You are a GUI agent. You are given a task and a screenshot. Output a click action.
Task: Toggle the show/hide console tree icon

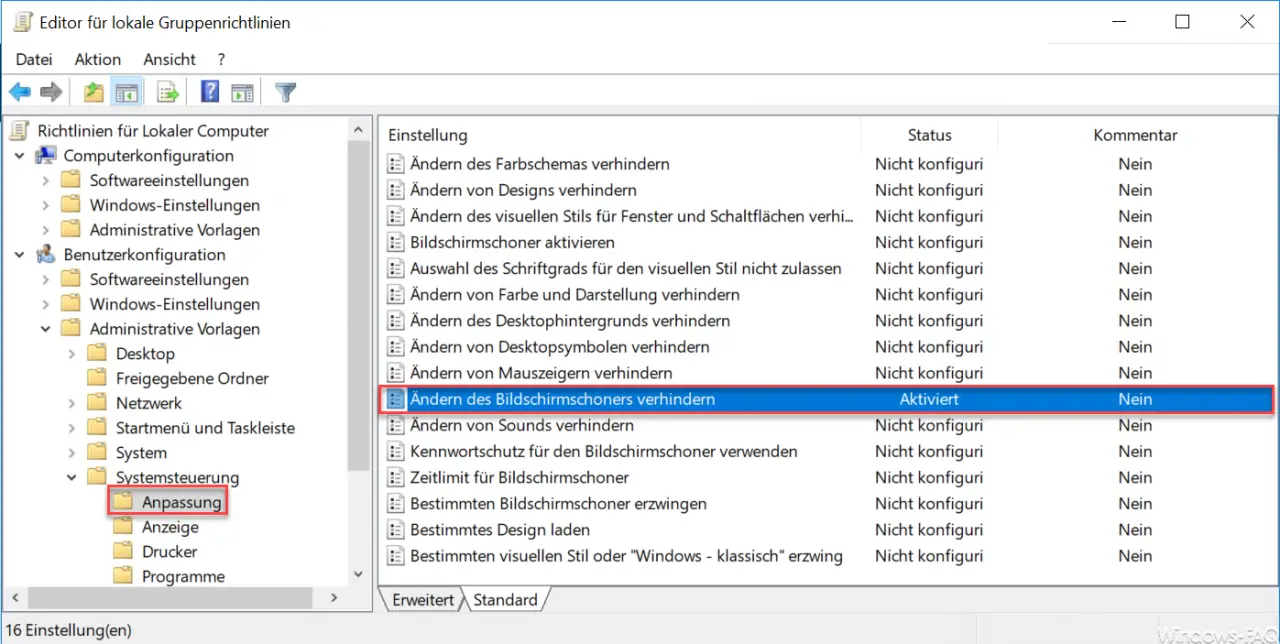click(126, 93)
